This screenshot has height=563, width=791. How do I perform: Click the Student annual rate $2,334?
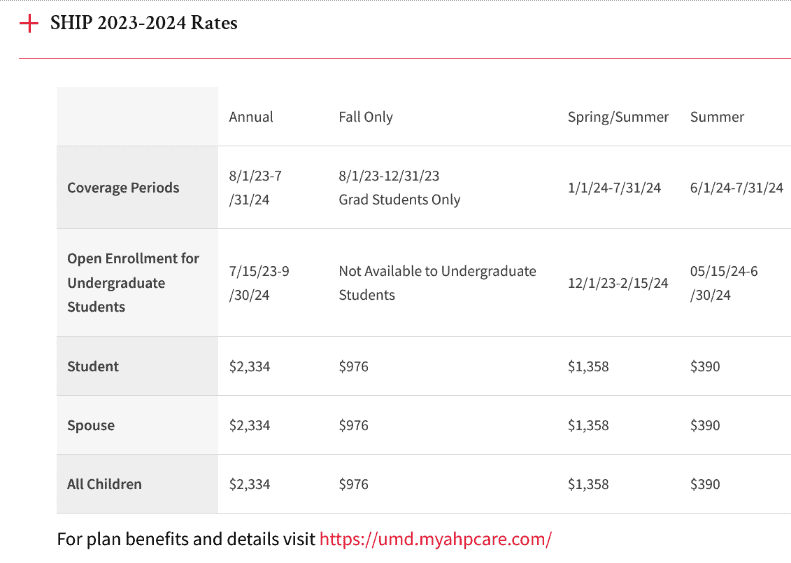coord(249,367)
